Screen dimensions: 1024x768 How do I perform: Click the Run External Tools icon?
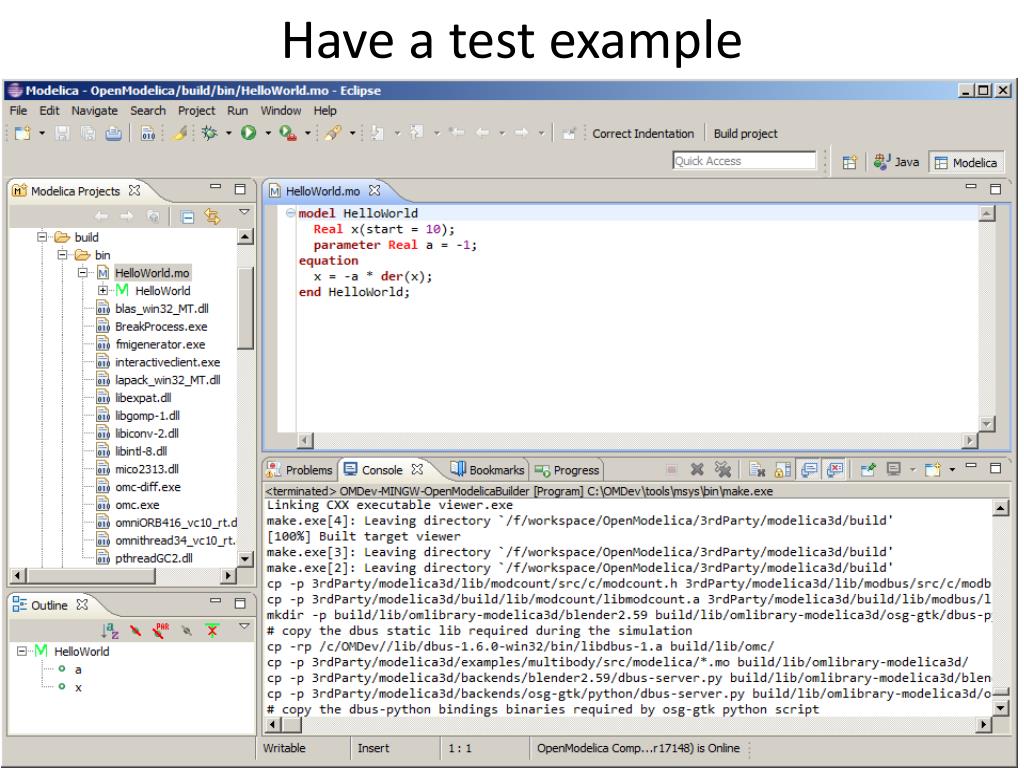tap(288, 133)
